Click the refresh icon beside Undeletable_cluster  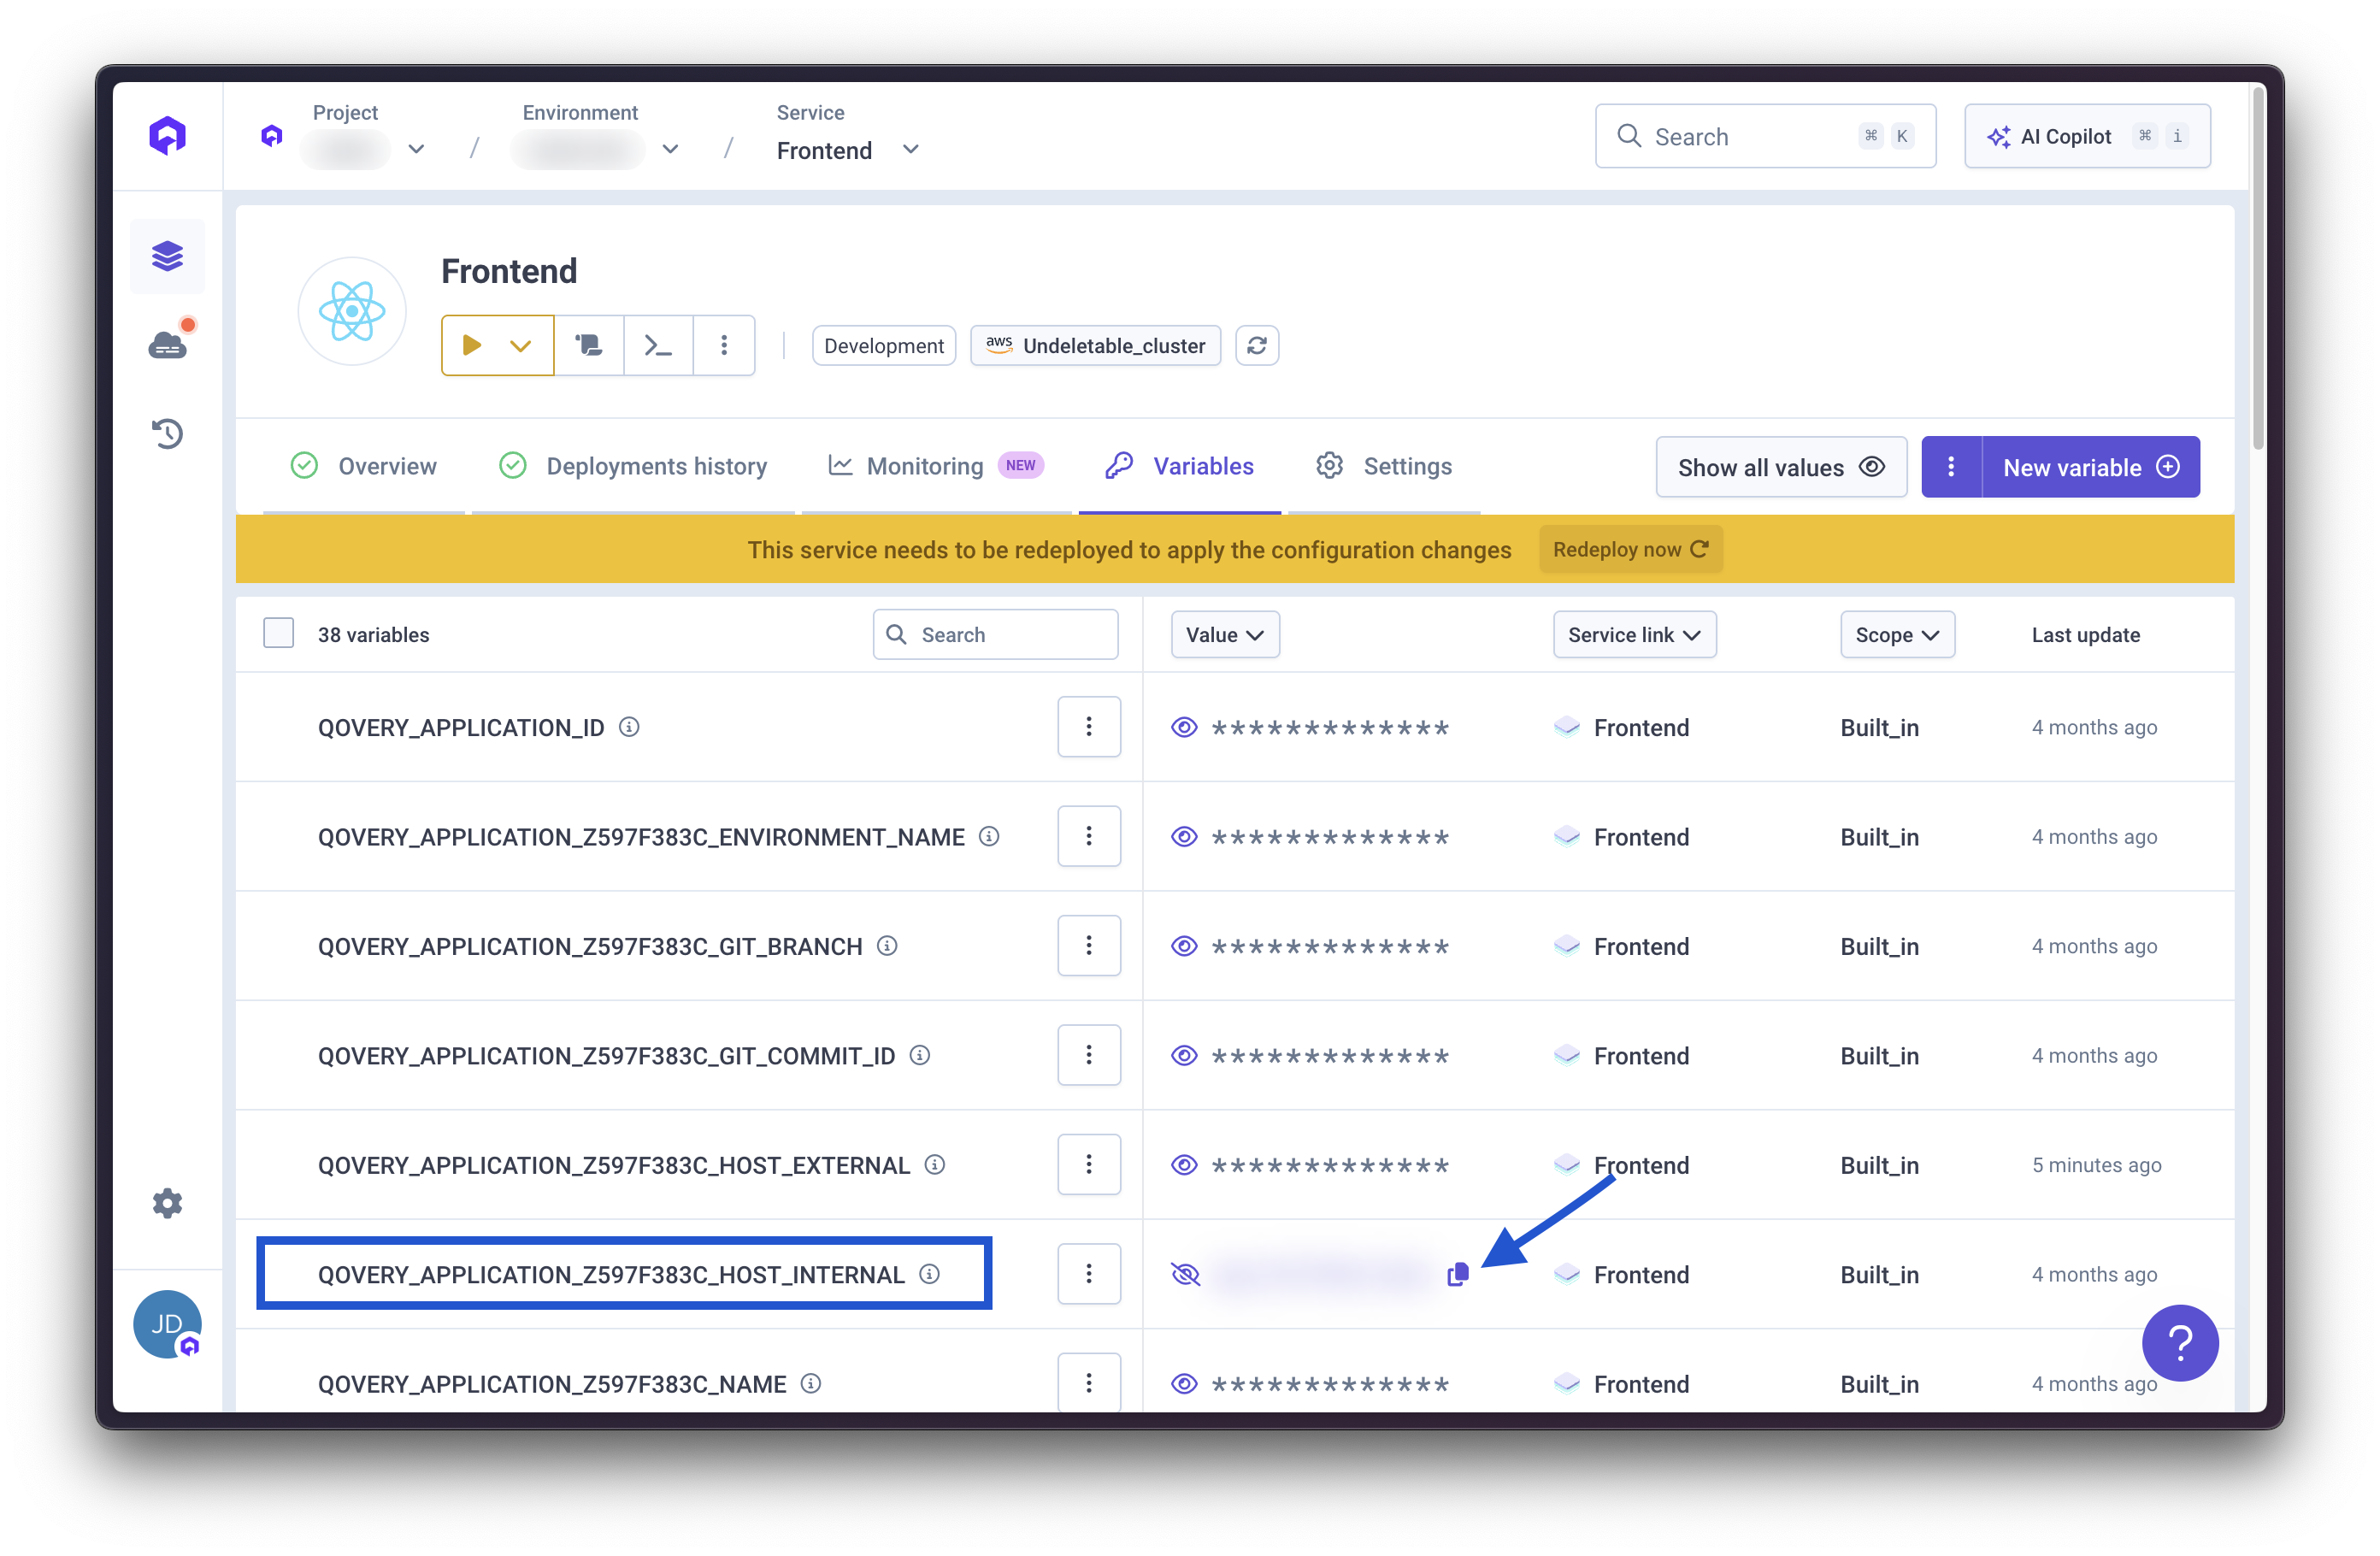pos(1256,346)
